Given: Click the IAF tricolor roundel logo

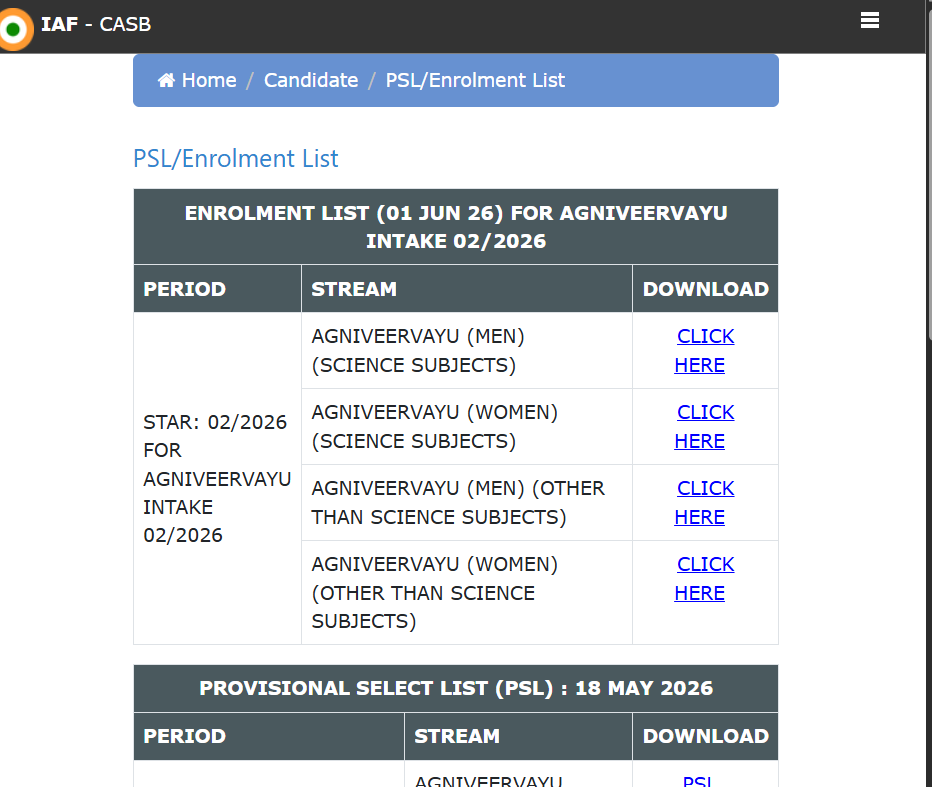Looking at the screenshot, I should [14, 29].
